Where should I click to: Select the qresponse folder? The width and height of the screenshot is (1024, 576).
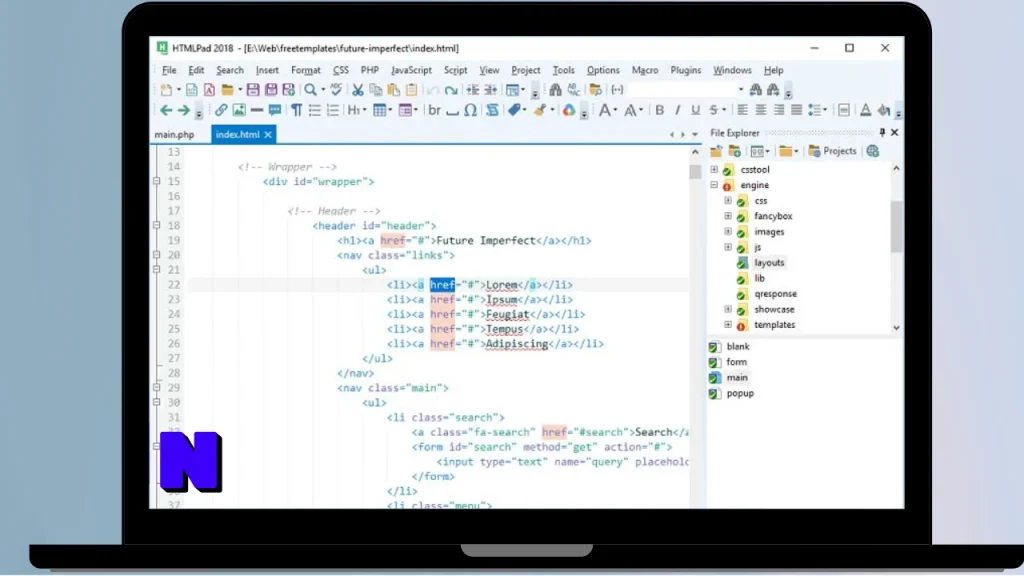(775, 294)
